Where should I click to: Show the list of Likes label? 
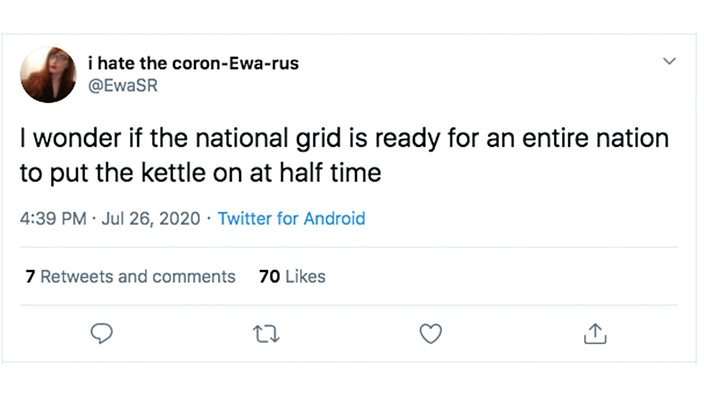[x=305, y=277]
